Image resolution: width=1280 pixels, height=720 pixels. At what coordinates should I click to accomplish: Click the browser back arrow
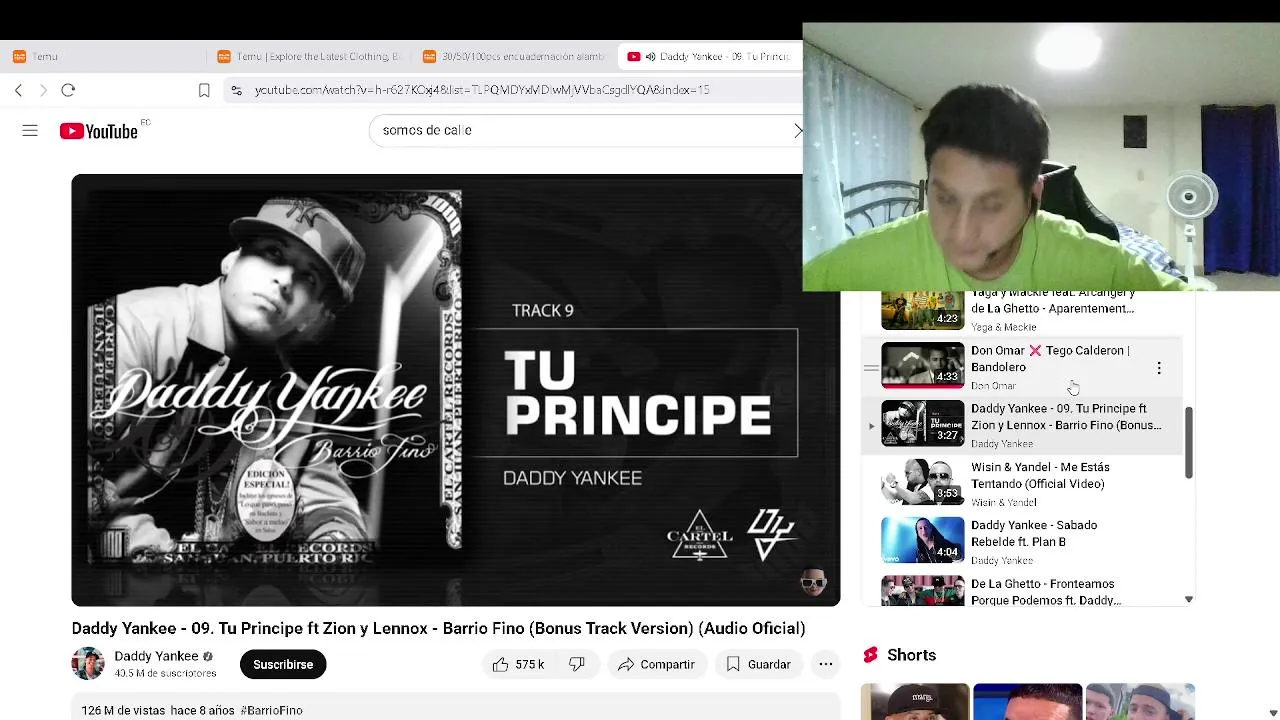click(18, 90)
